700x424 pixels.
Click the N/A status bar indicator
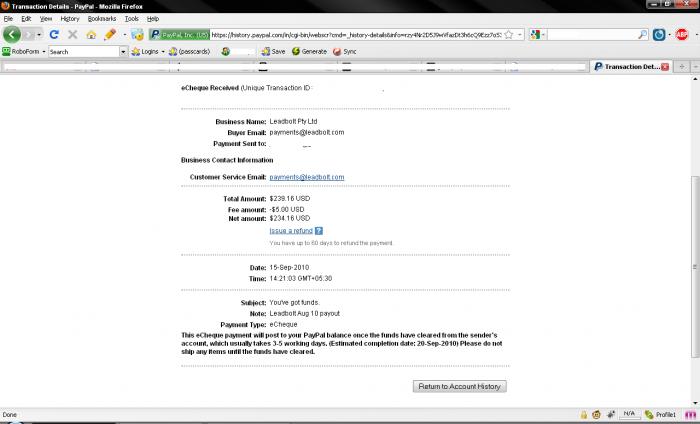point(629,414)
